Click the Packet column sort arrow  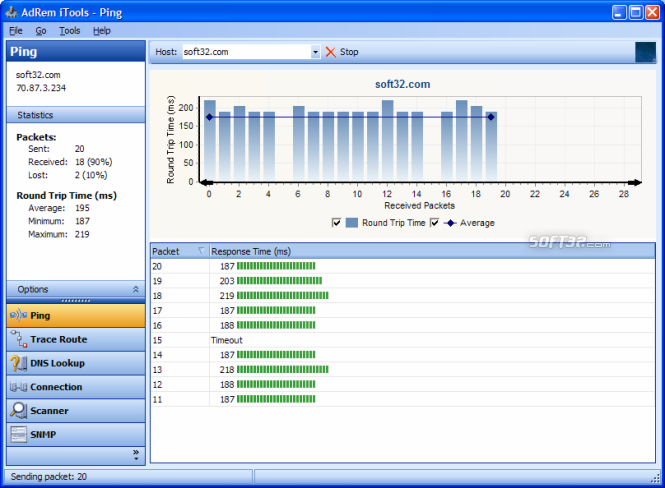pyautogui.click(x=201, y=251)
